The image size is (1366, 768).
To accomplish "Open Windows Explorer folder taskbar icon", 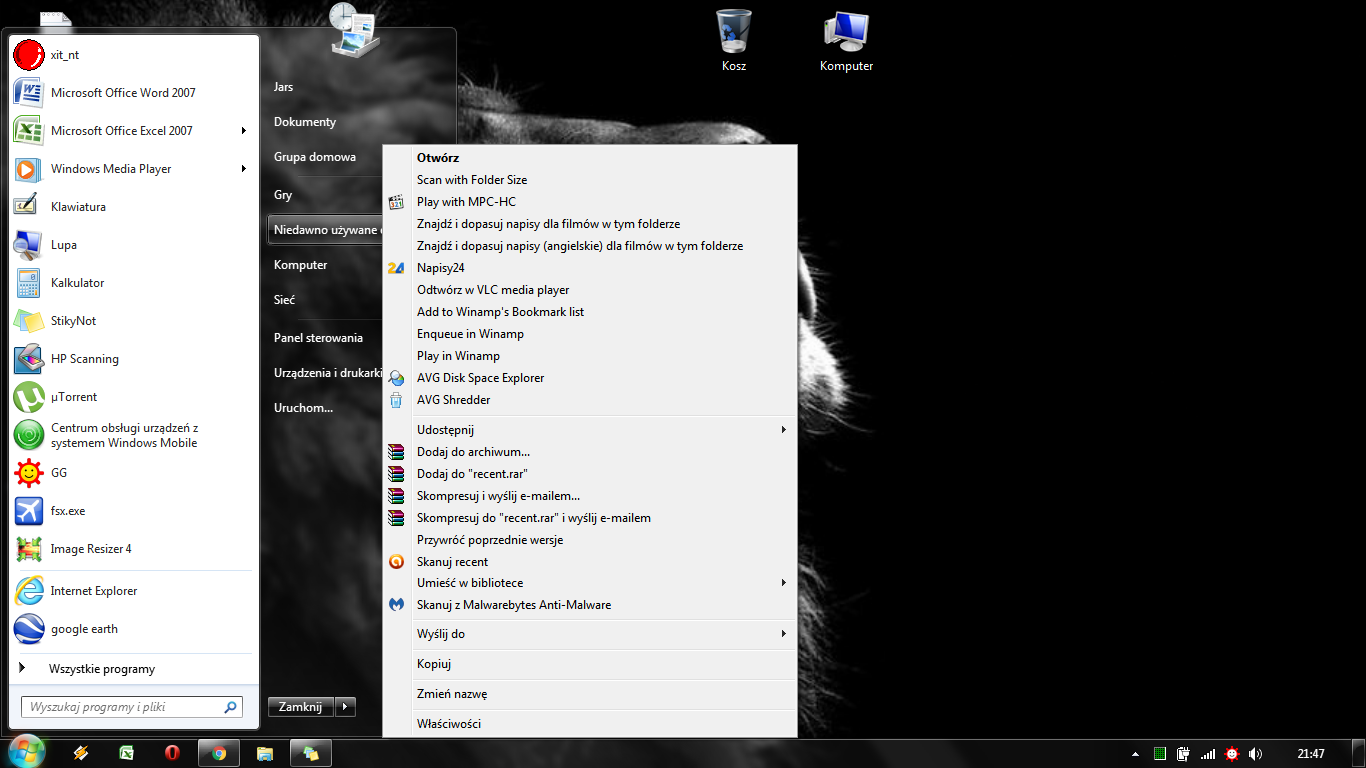I will point(265,753).
